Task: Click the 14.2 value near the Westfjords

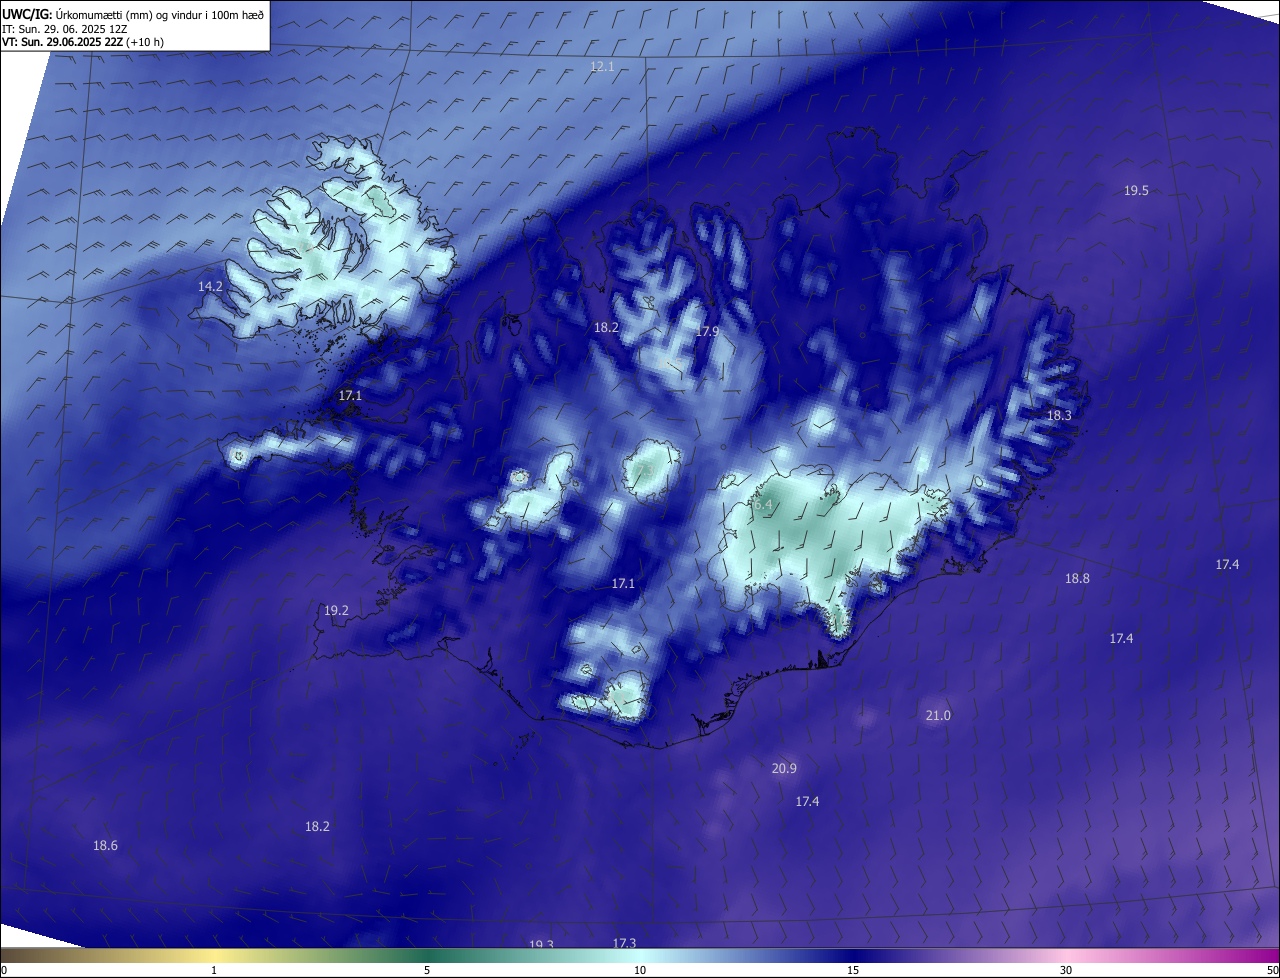Action: pyautogui.click(x=210, y=286)
